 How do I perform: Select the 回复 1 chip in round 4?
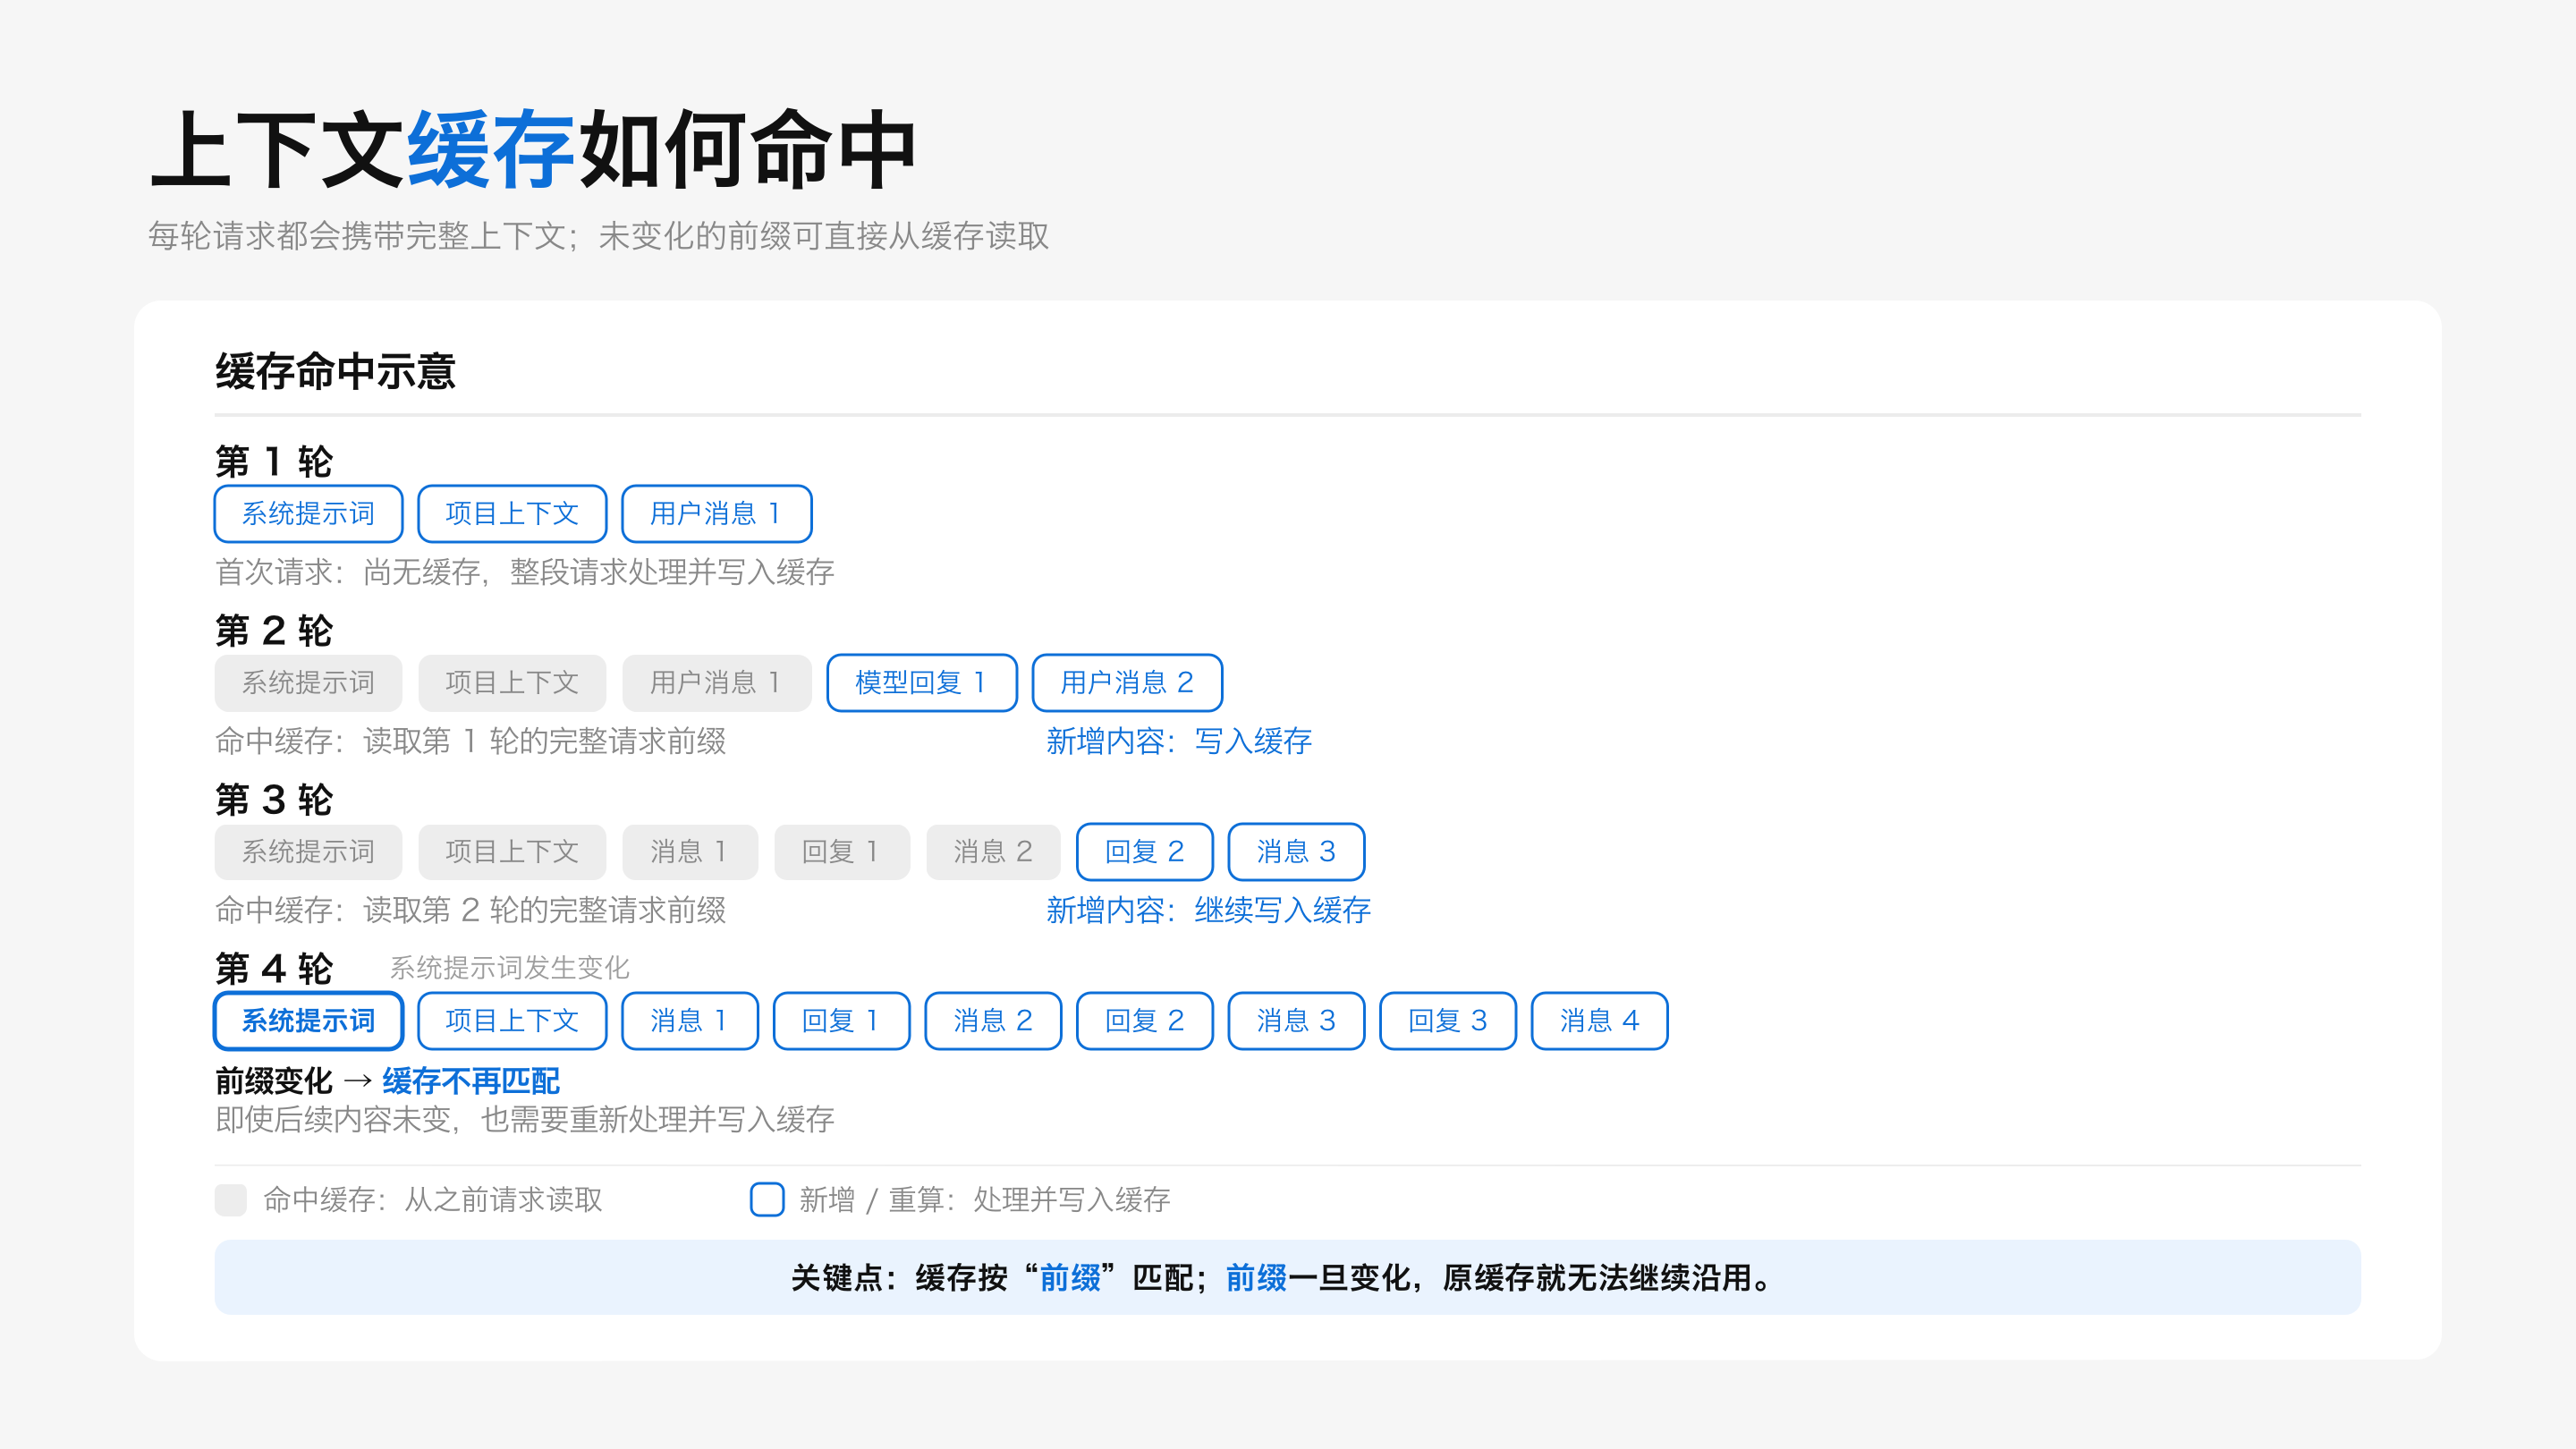(x=842, y=1021)
